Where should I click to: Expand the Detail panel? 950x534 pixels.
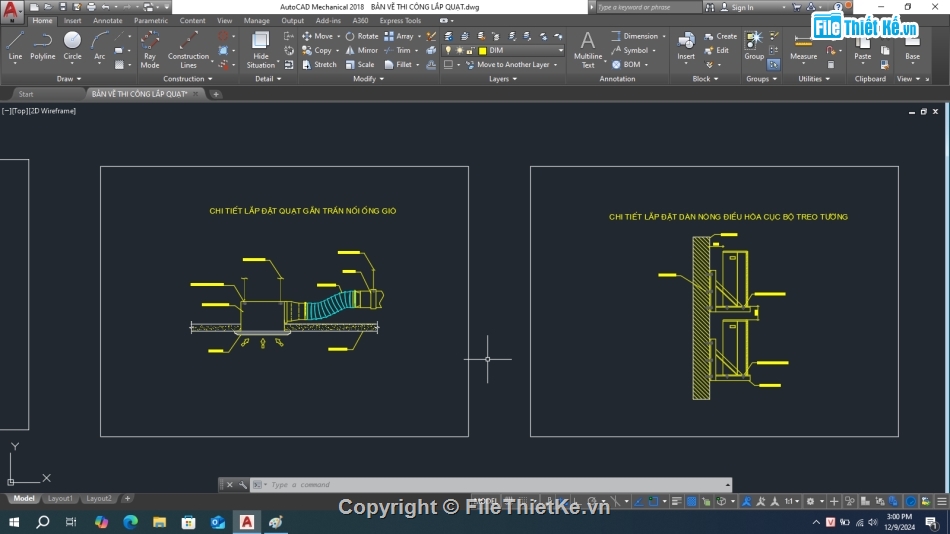[x=268, y=79]
